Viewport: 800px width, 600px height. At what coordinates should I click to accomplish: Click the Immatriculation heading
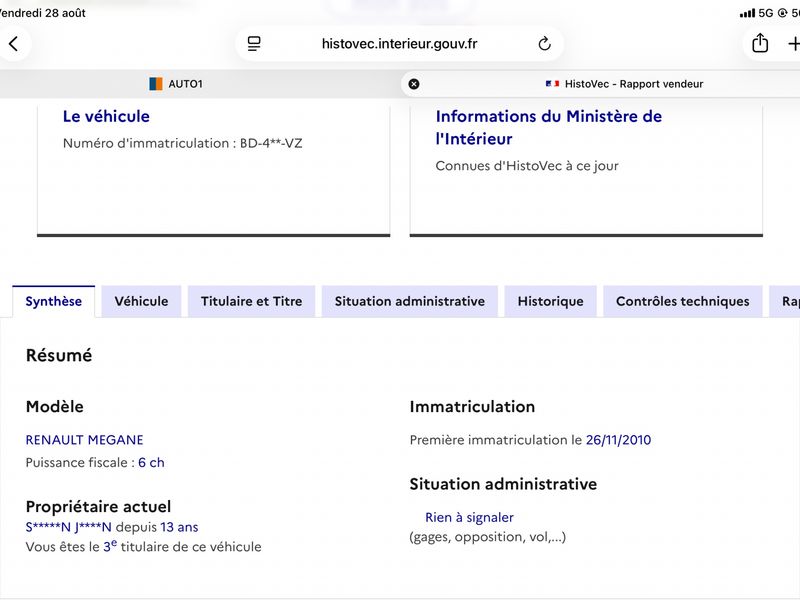pos(472,407)
